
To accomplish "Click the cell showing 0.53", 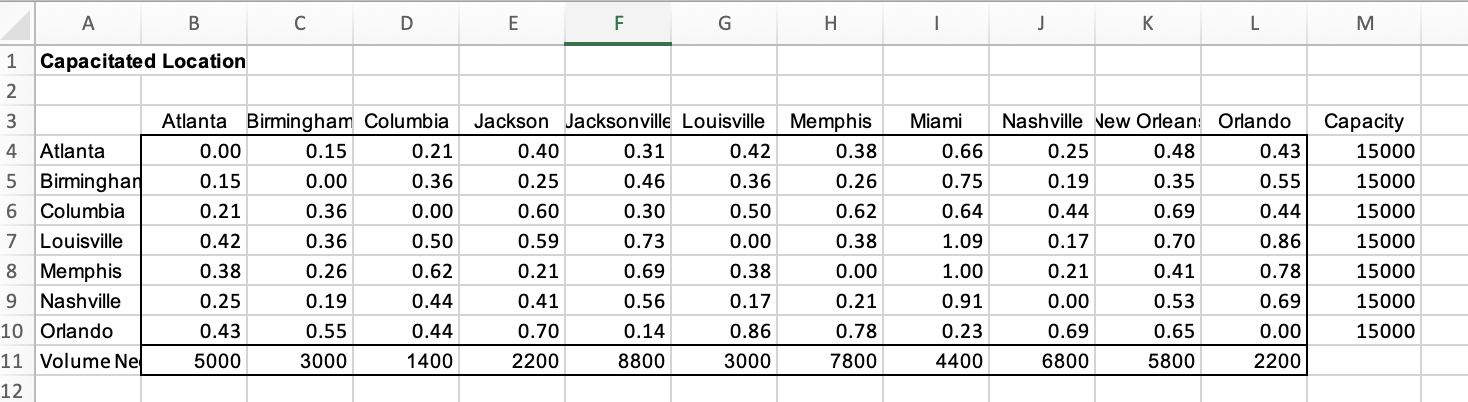I will (1147, 302).
